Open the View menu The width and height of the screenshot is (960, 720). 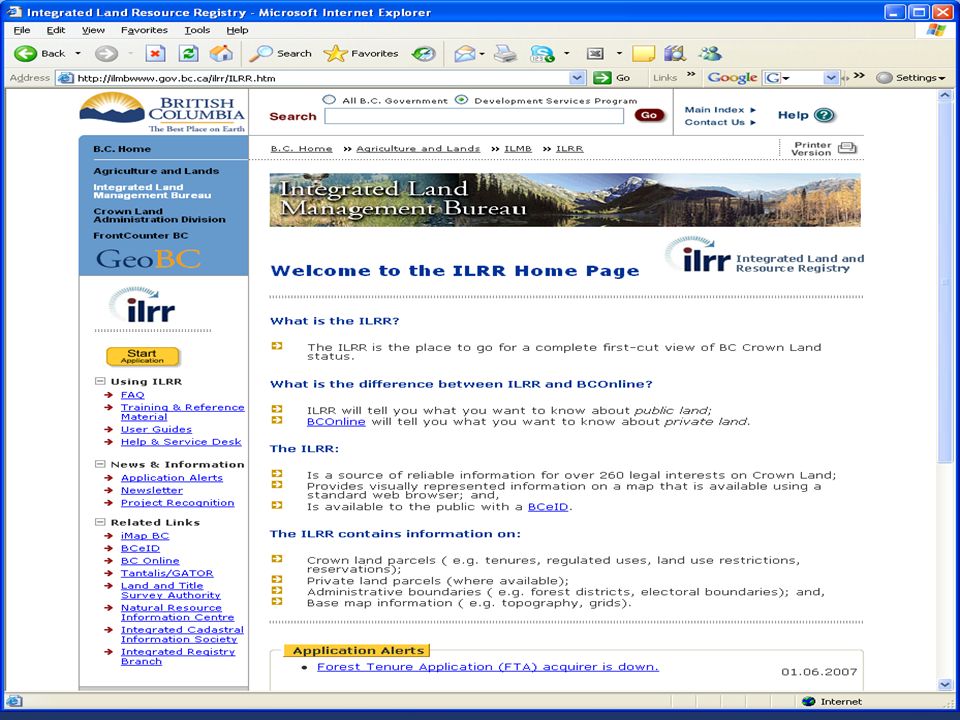93,30
